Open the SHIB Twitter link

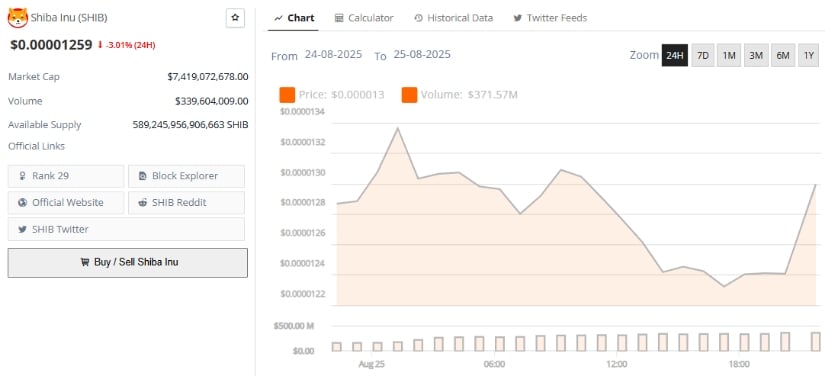click(126, 229)
